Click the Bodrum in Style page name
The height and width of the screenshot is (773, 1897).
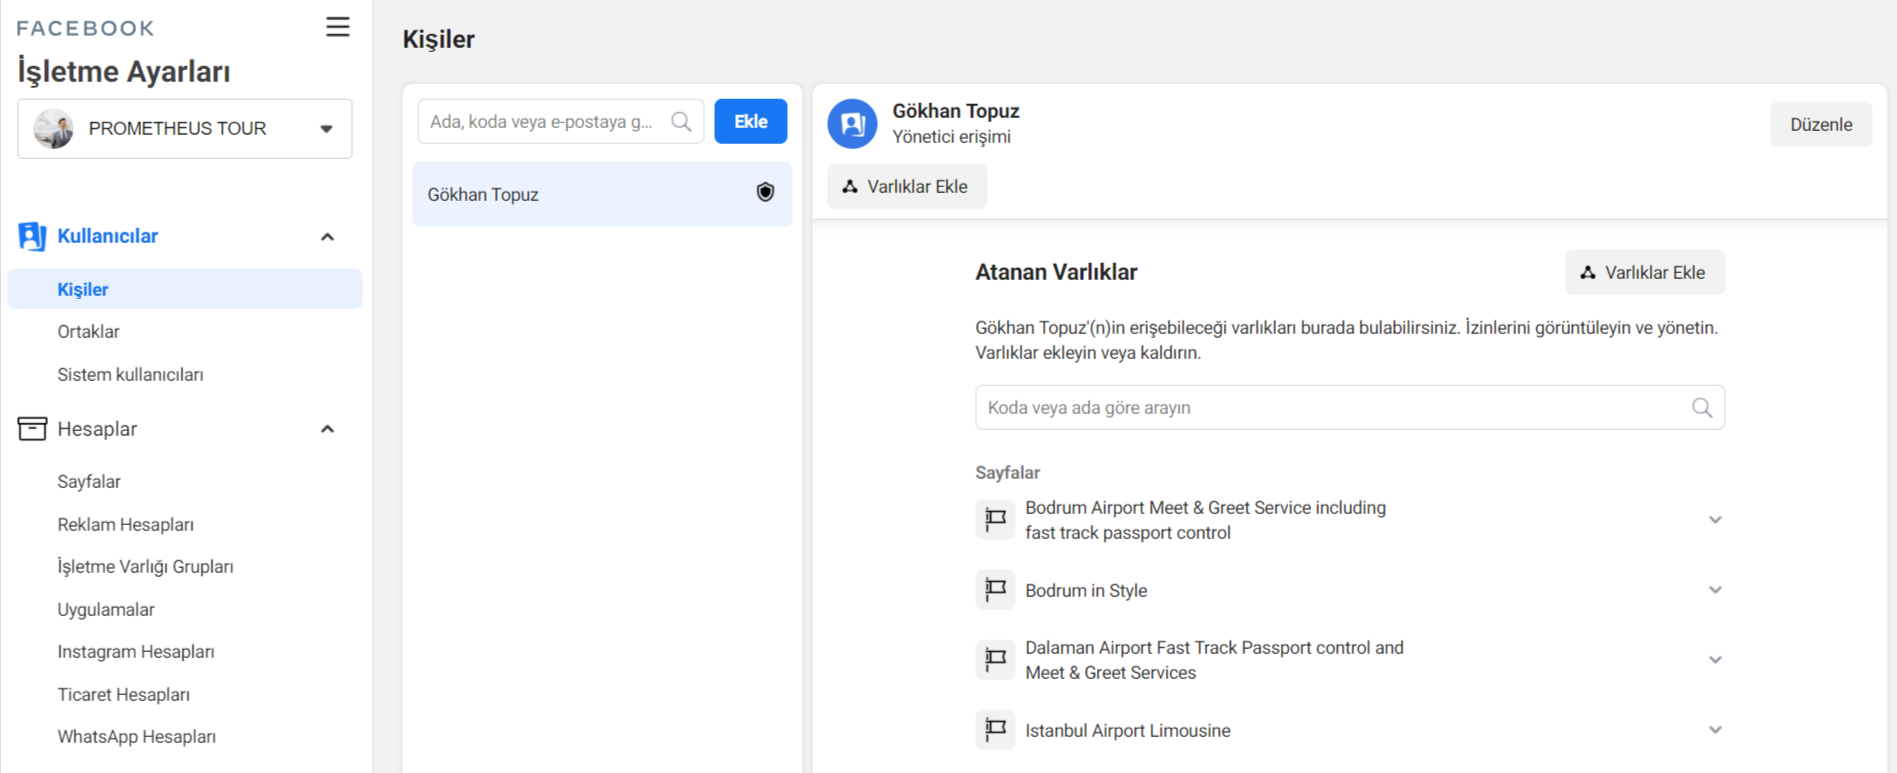coord(1086,591)
